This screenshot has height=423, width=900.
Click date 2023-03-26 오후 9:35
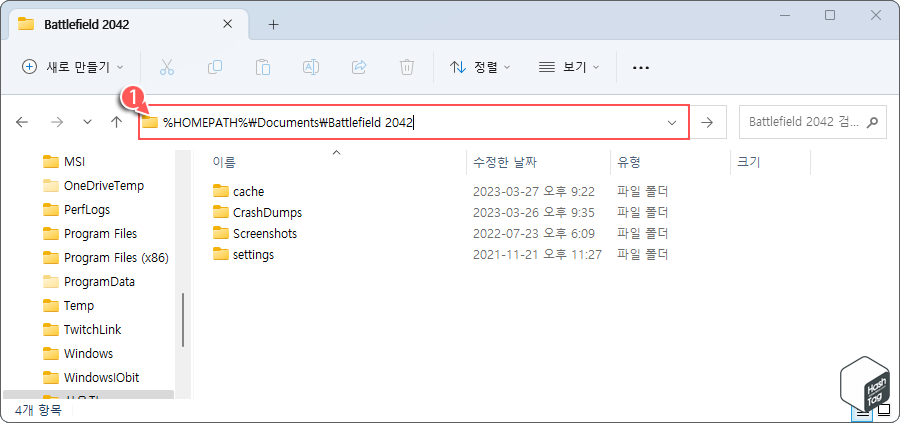click(534, 212)
